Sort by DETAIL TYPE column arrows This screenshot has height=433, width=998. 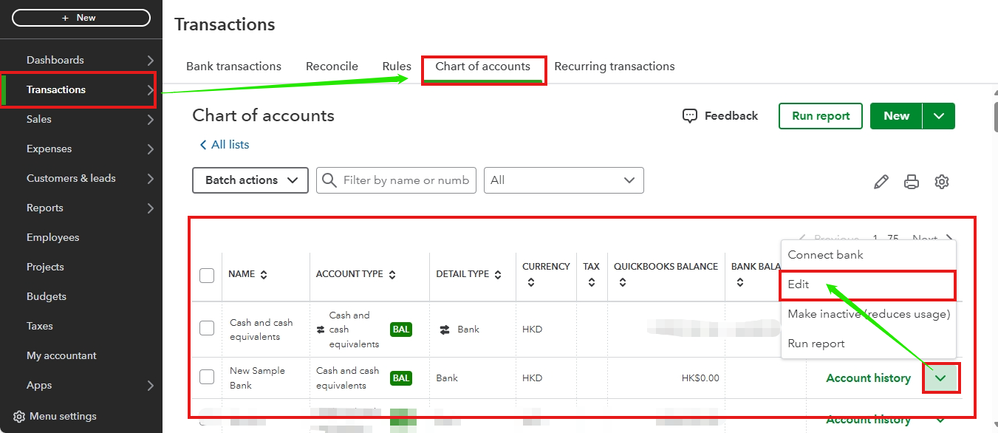point(498,274)
